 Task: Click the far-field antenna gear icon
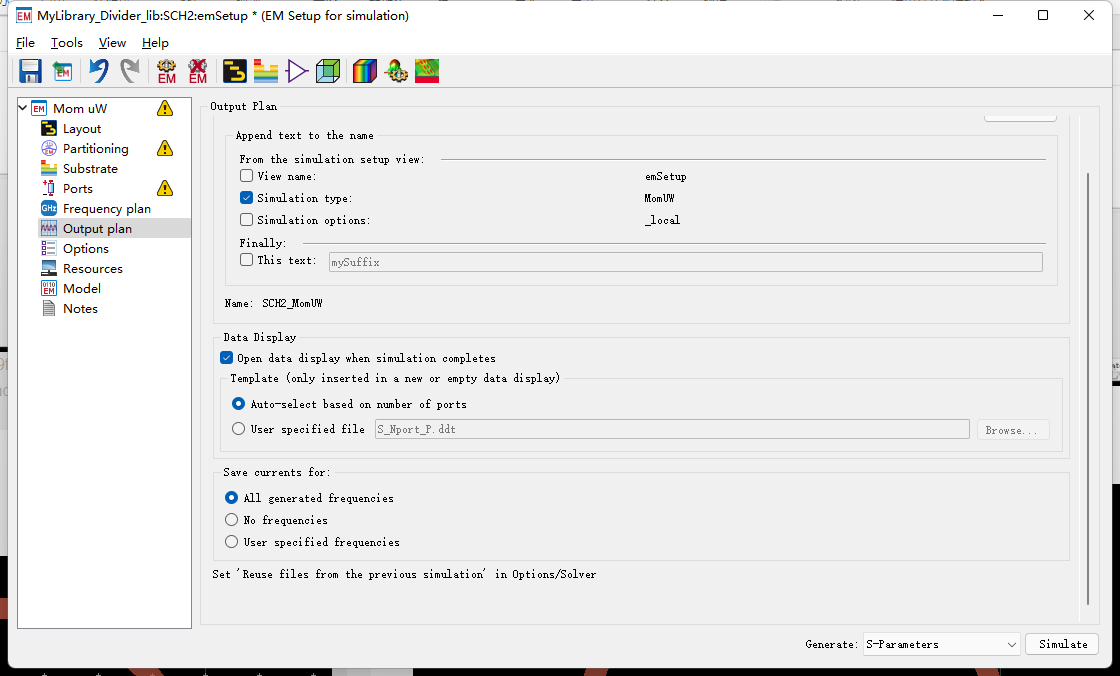[396, 71]
